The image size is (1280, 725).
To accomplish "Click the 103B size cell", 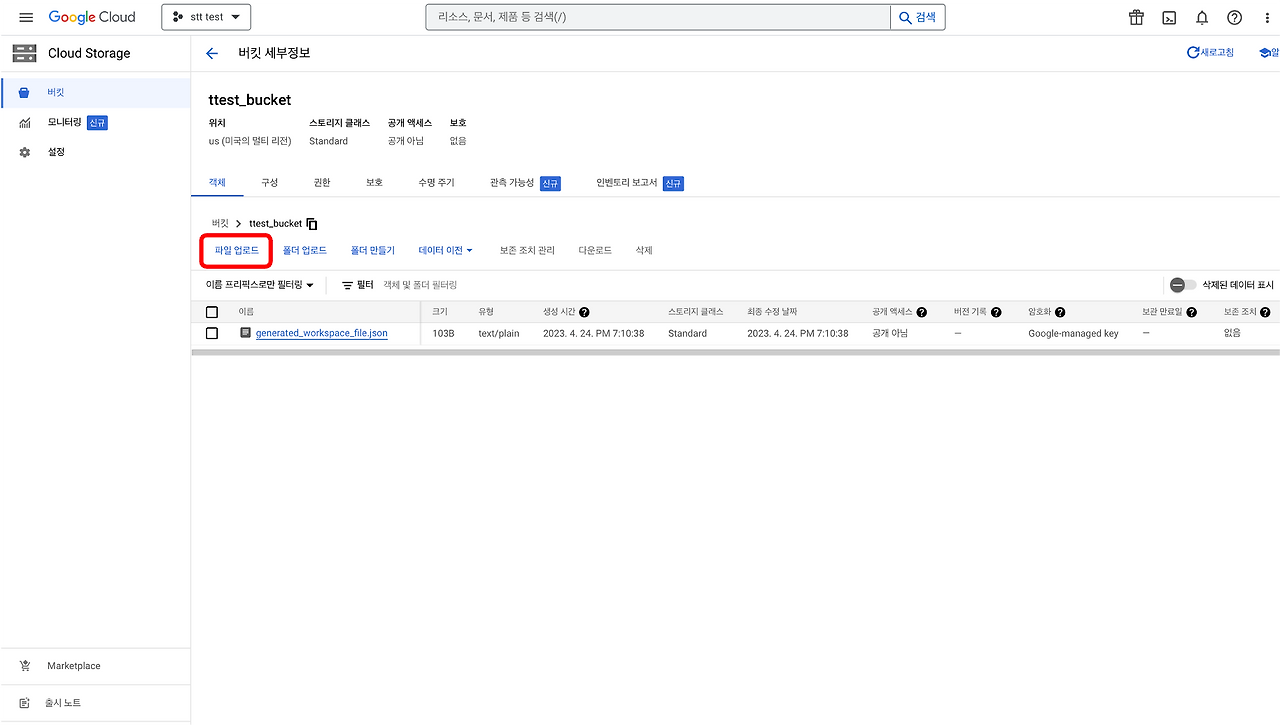I will coord(443,333).
